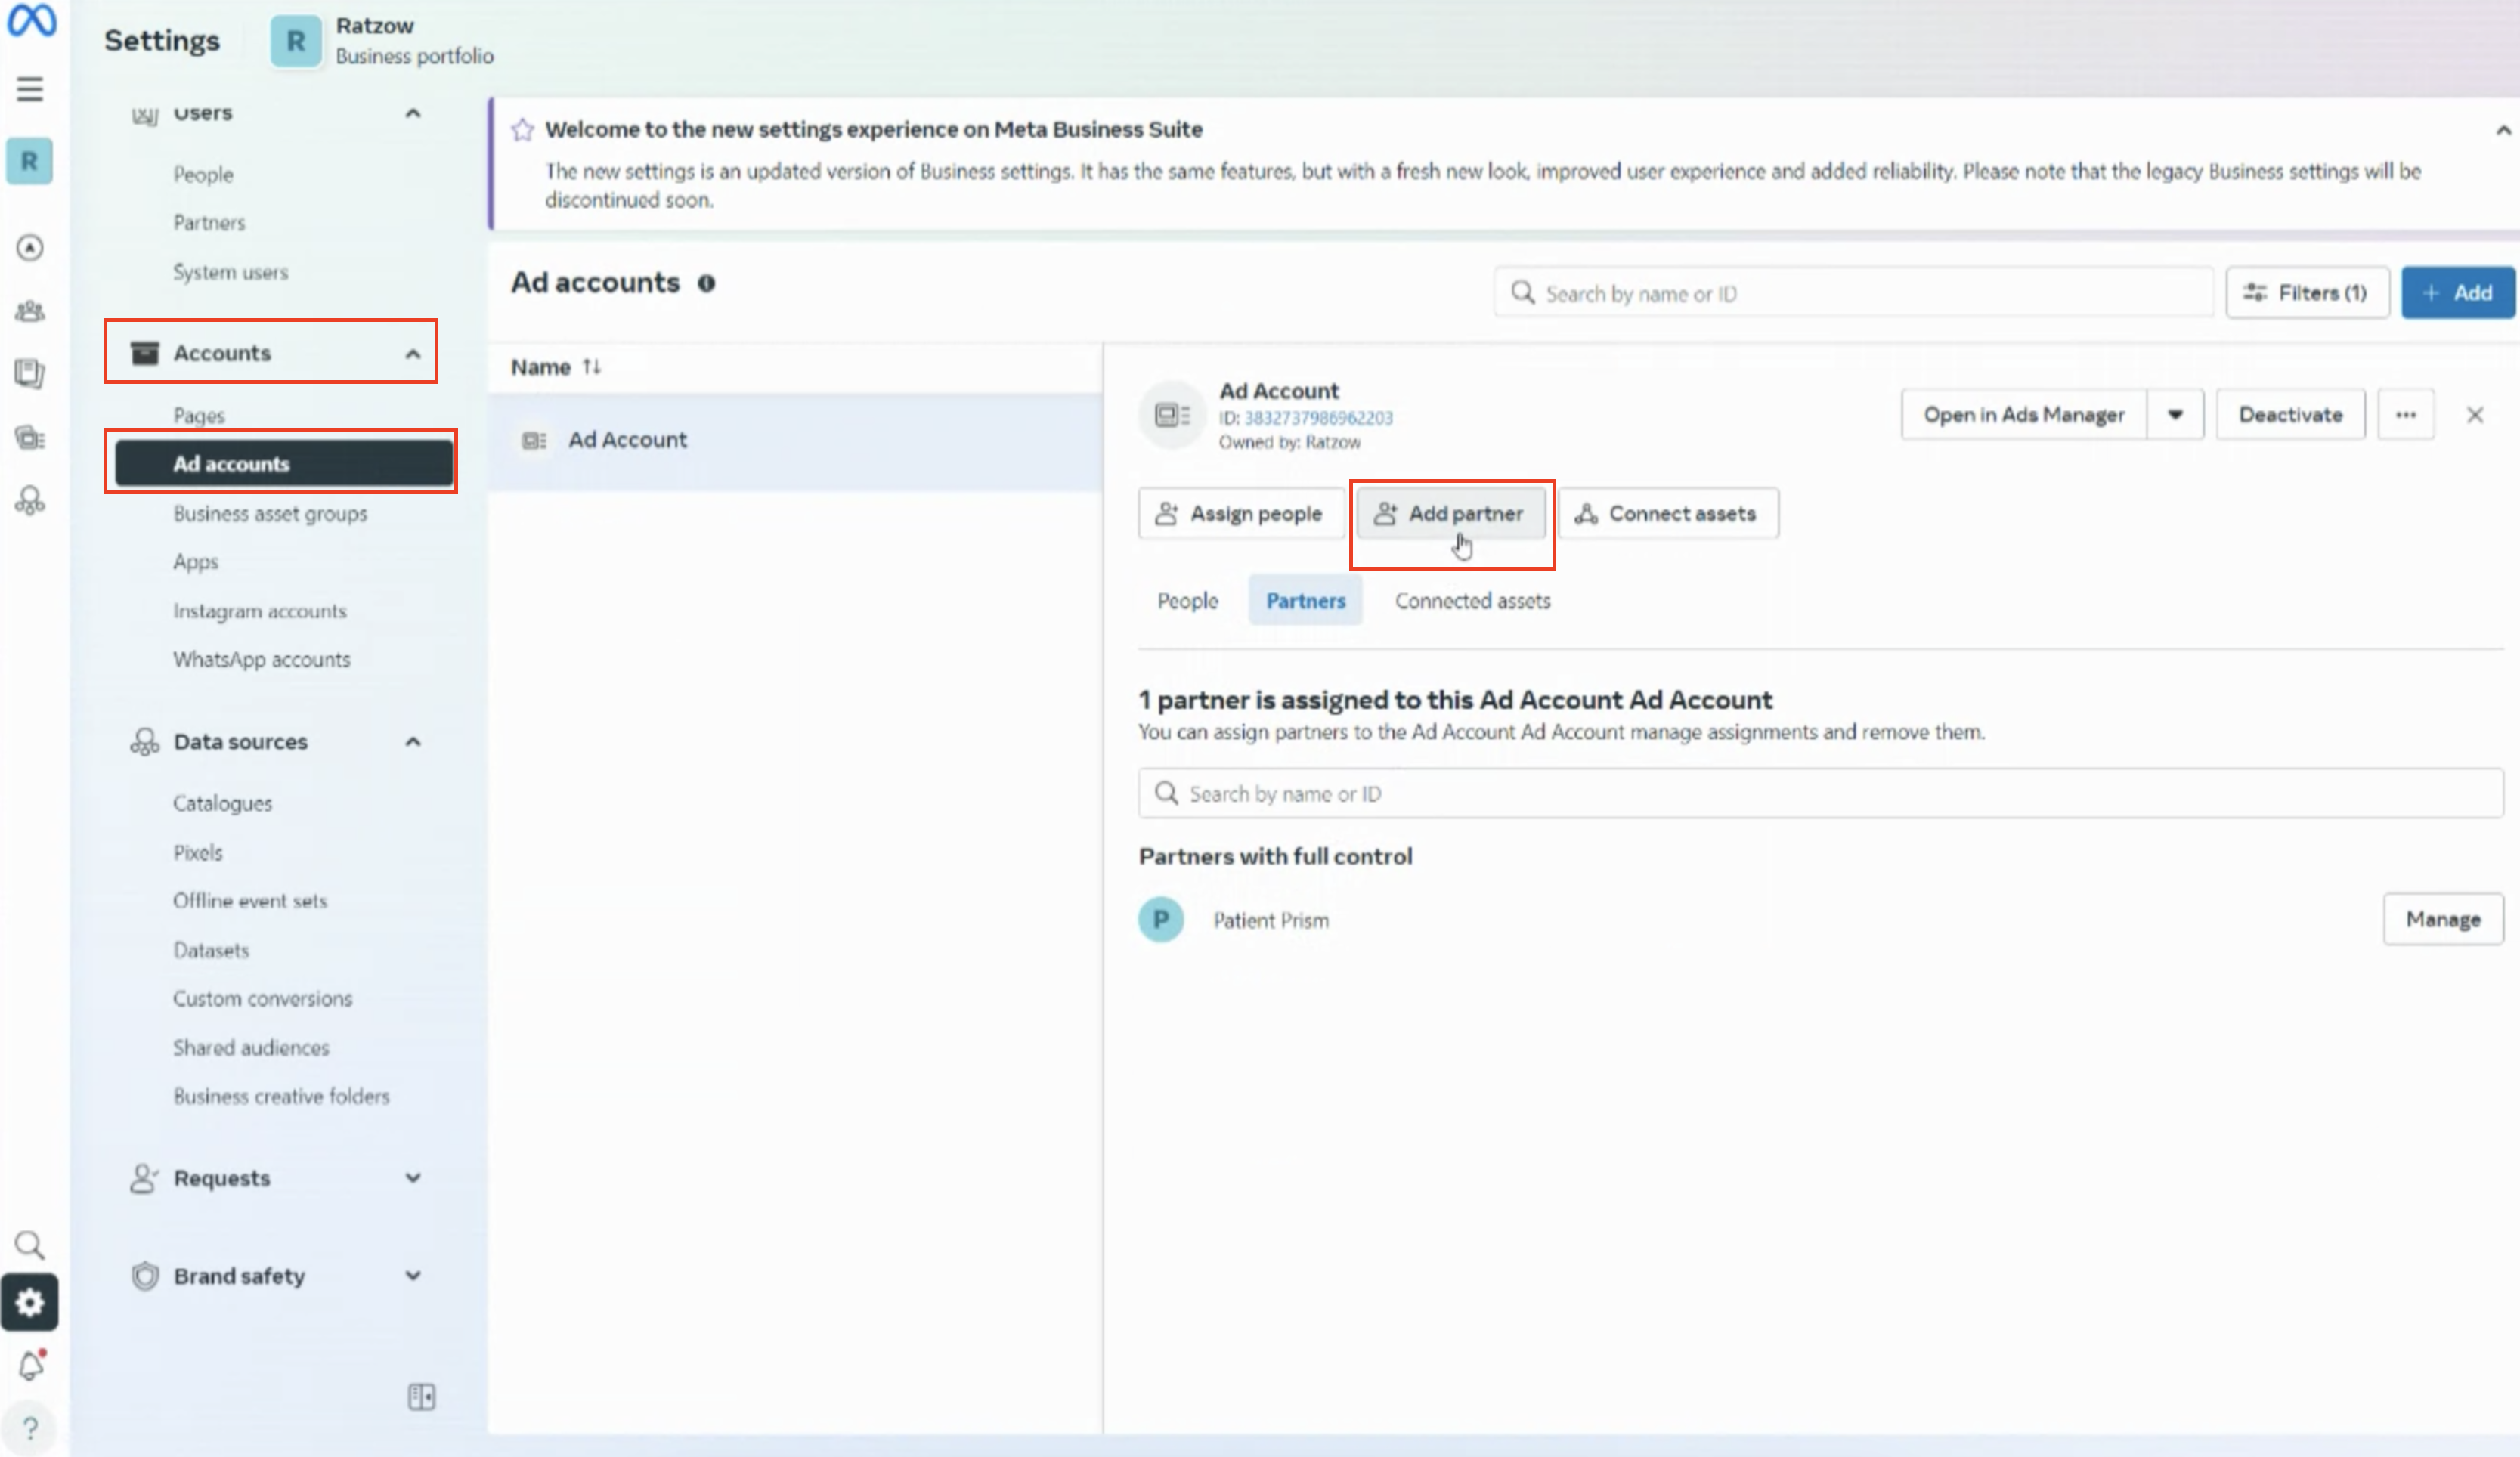Click Open in Ads Manager
Image resolution: width=2520 pixels, height=1457 pixels.
pyautogui.click(x=2024, y=415)
